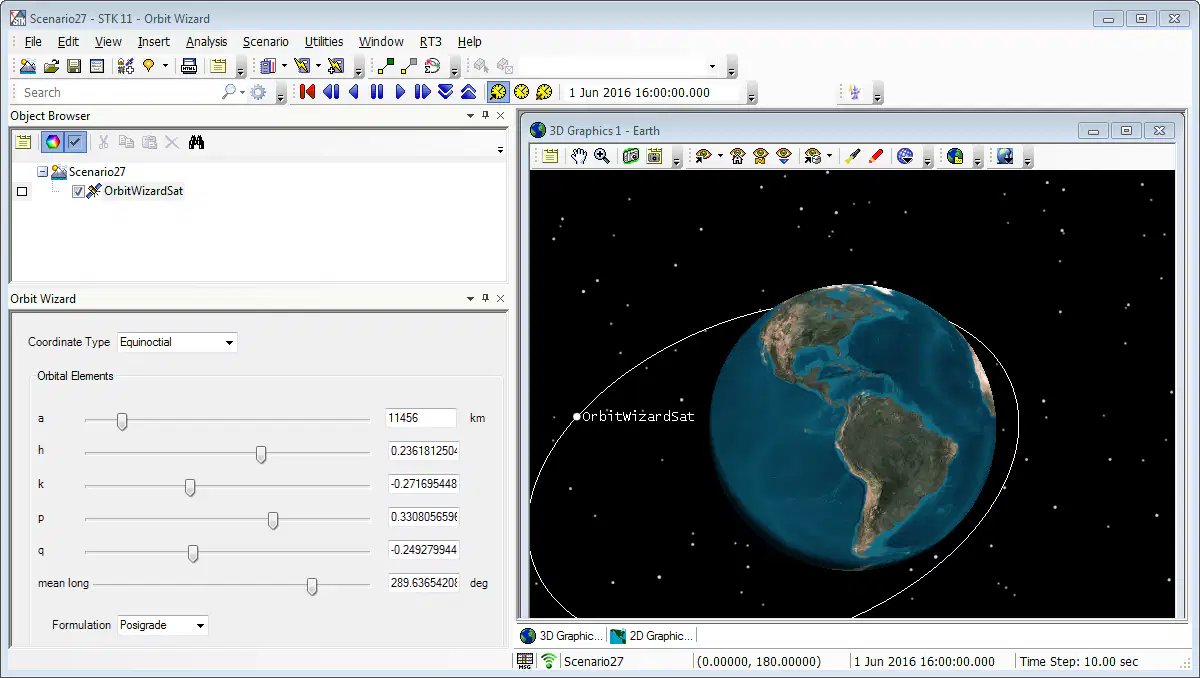
Task: Pin the Orbit Wizard panel
Action: click(486, 299)
